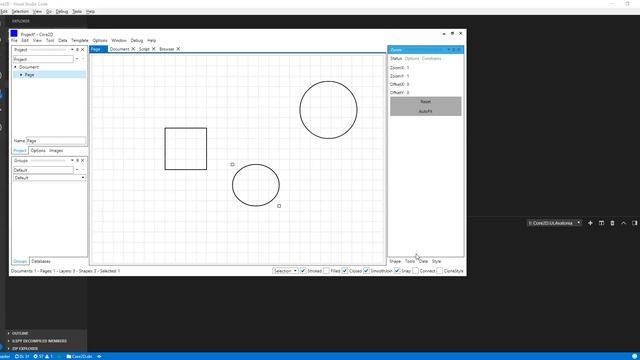Toggle the Stroked checkbox
The height and width of the screenshot is (360, 640).
(303, 271)
